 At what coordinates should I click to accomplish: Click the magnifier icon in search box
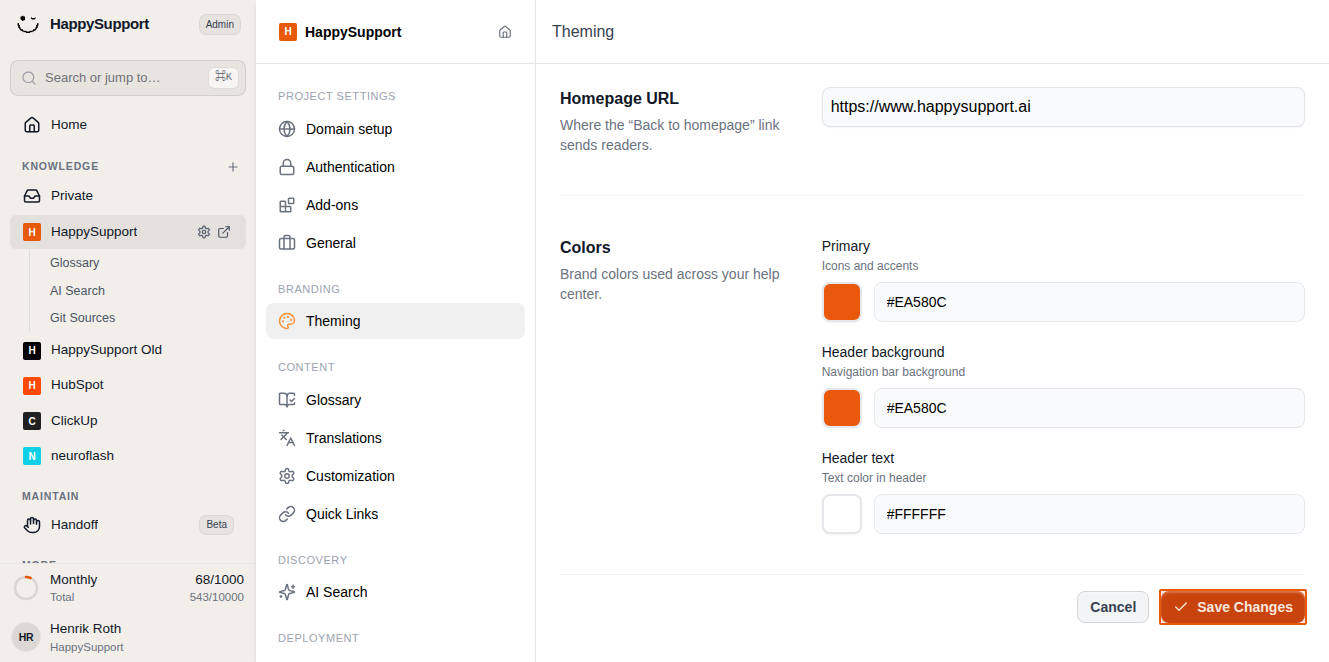pos(29,78)
